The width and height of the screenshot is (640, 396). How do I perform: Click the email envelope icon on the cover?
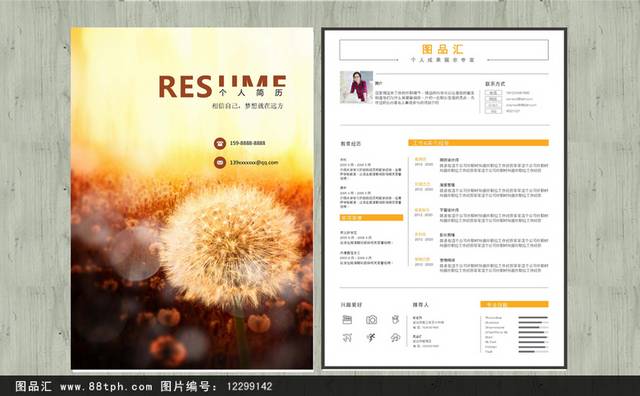pyautogui.click(x=220, y=162)
